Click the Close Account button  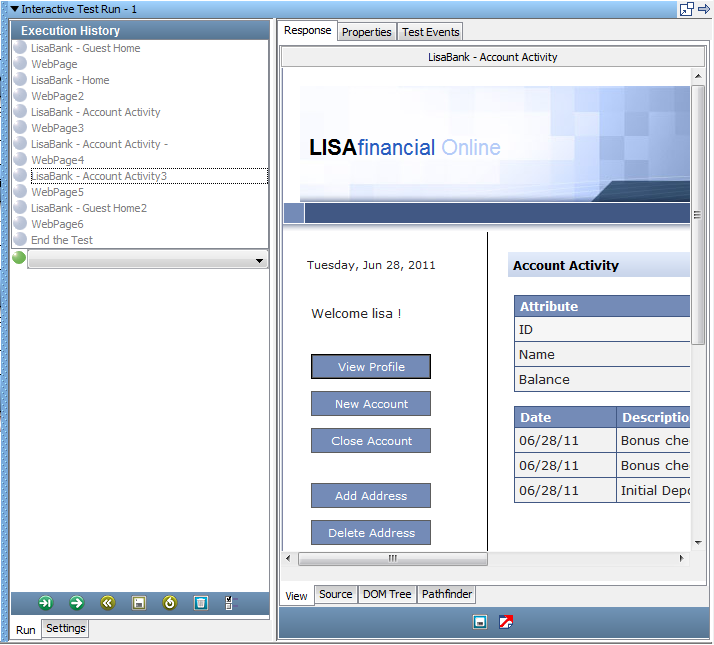click(x=371, y=440)
